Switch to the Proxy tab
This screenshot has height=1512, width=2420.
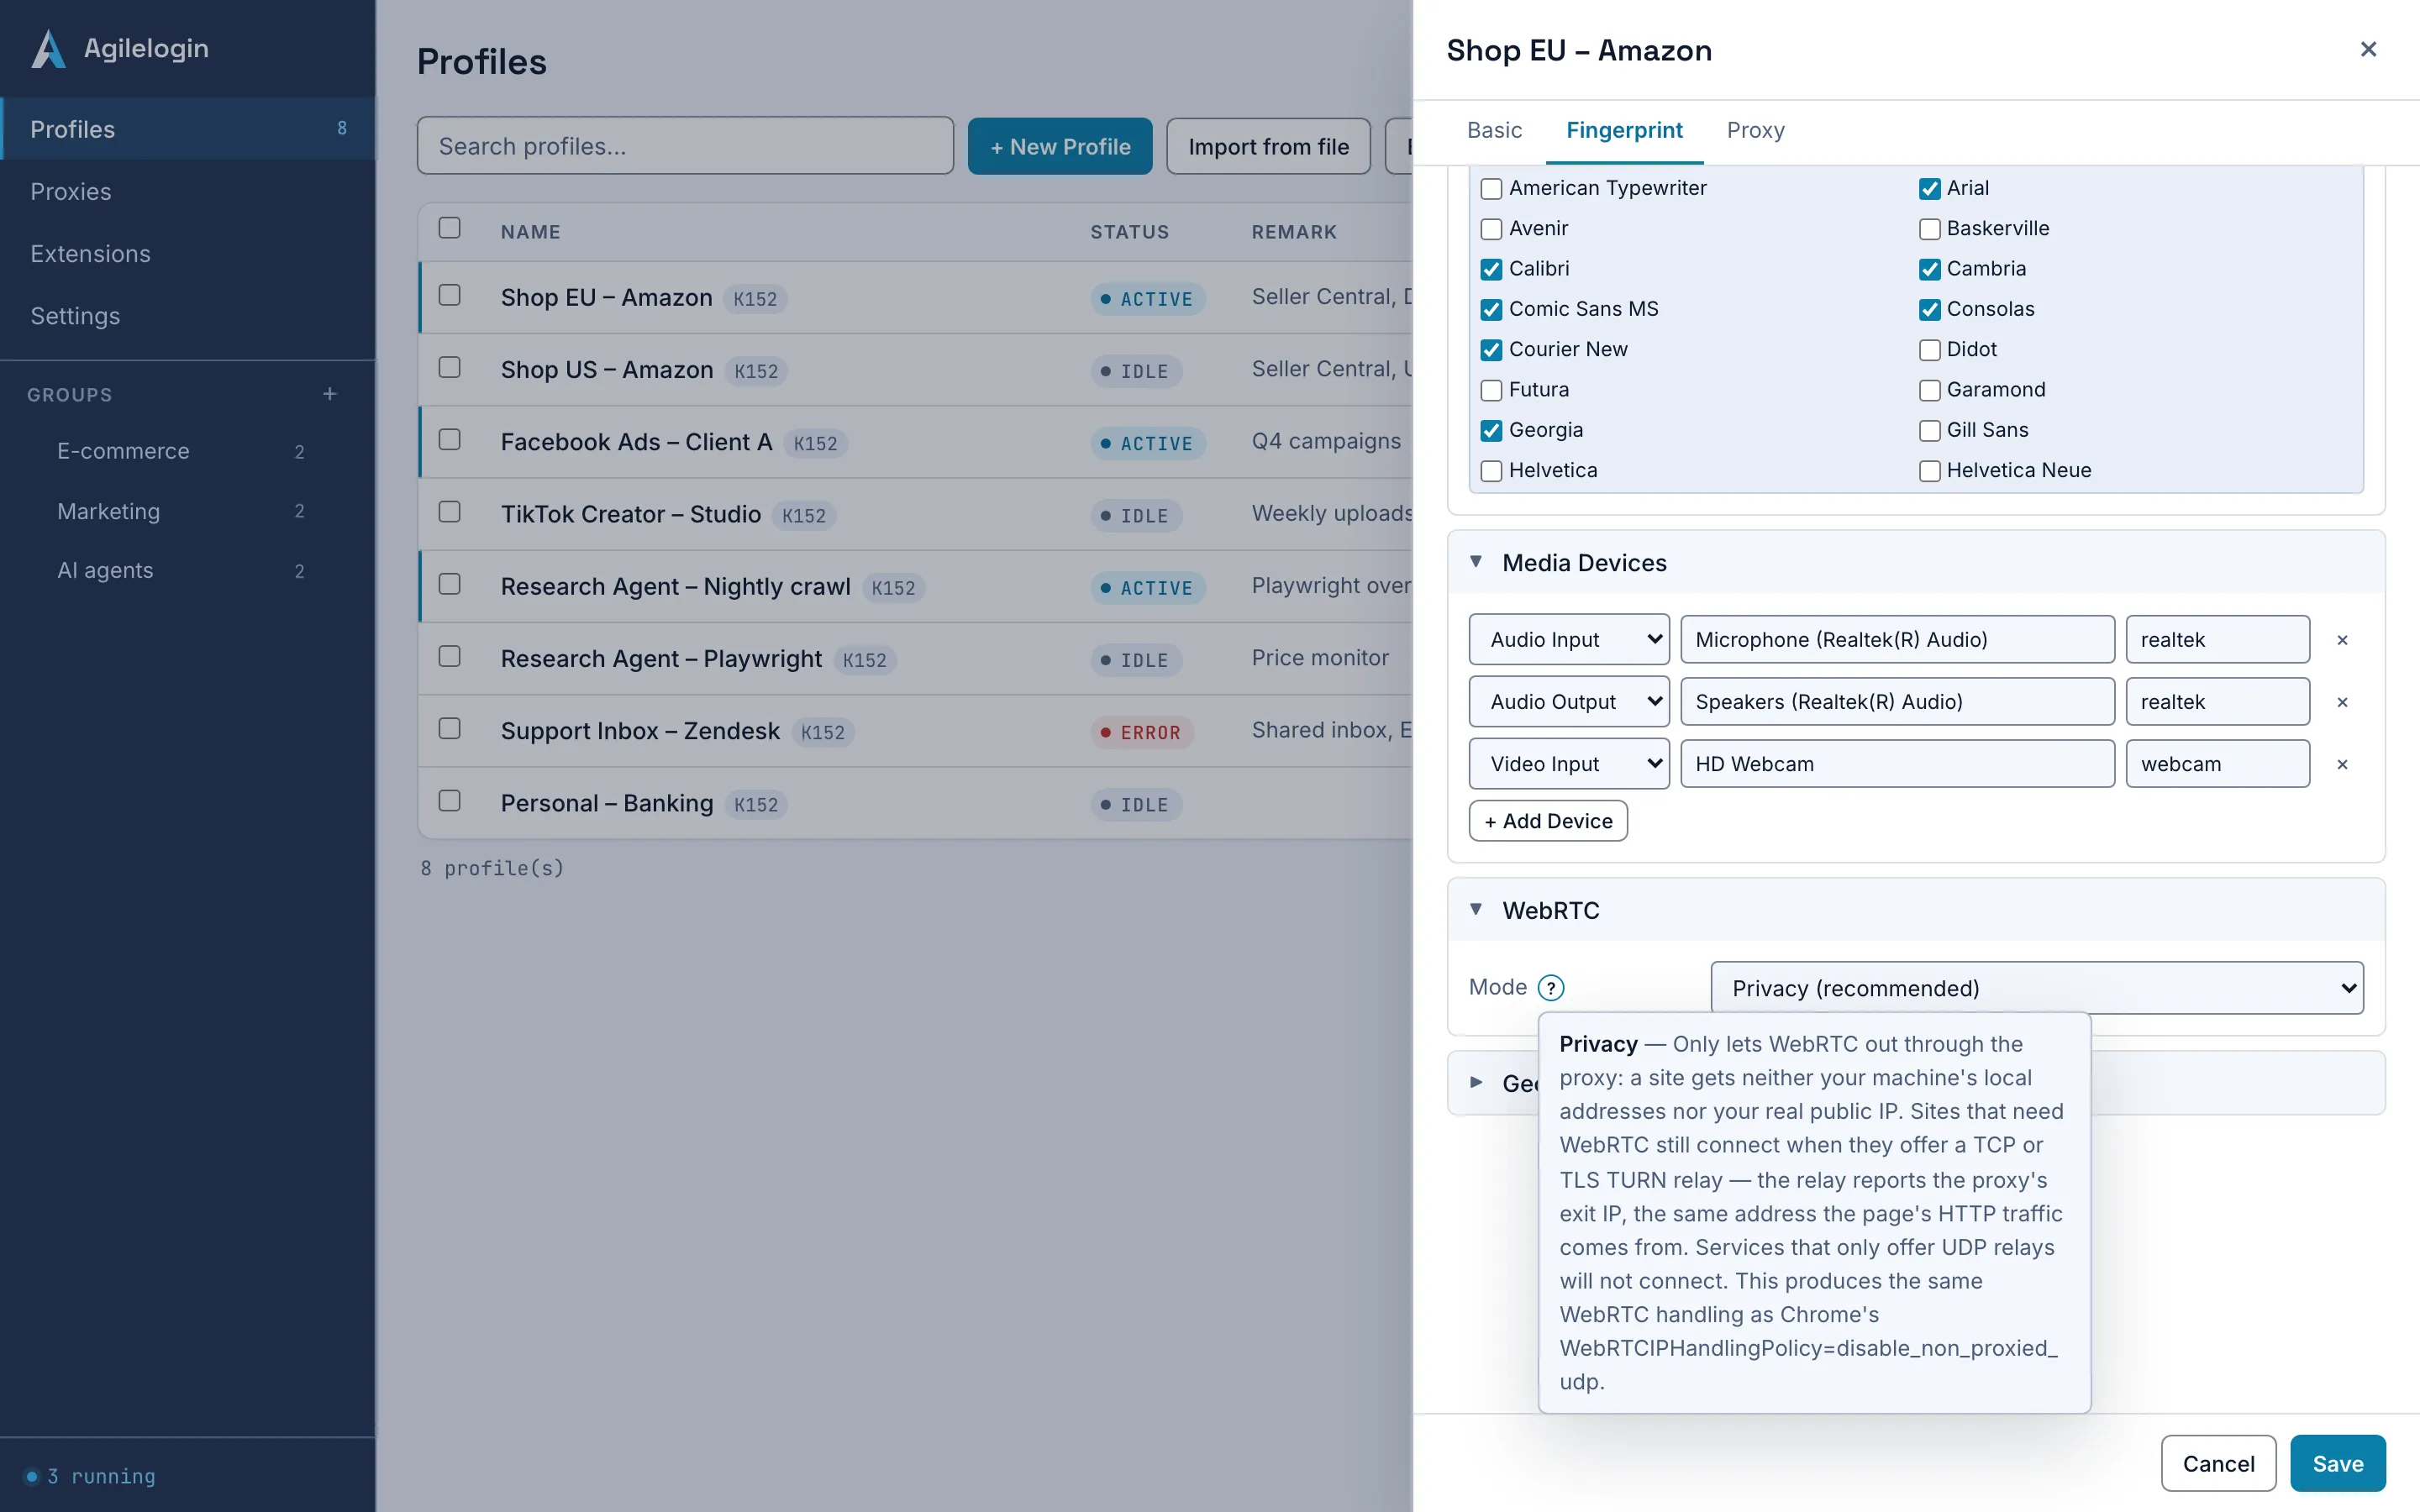pyautogui.click(x=1755, y=130)
